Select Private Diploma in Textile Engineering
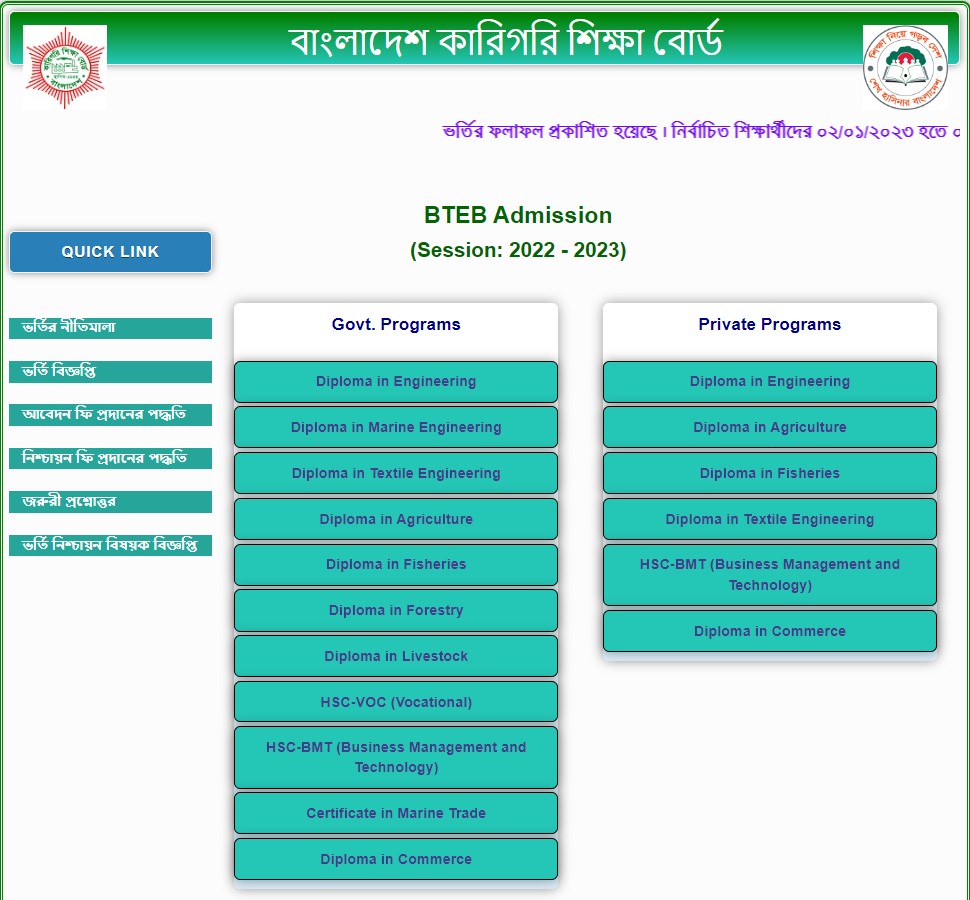The width and height of the screenshot is (970, 900). point(770,519)
